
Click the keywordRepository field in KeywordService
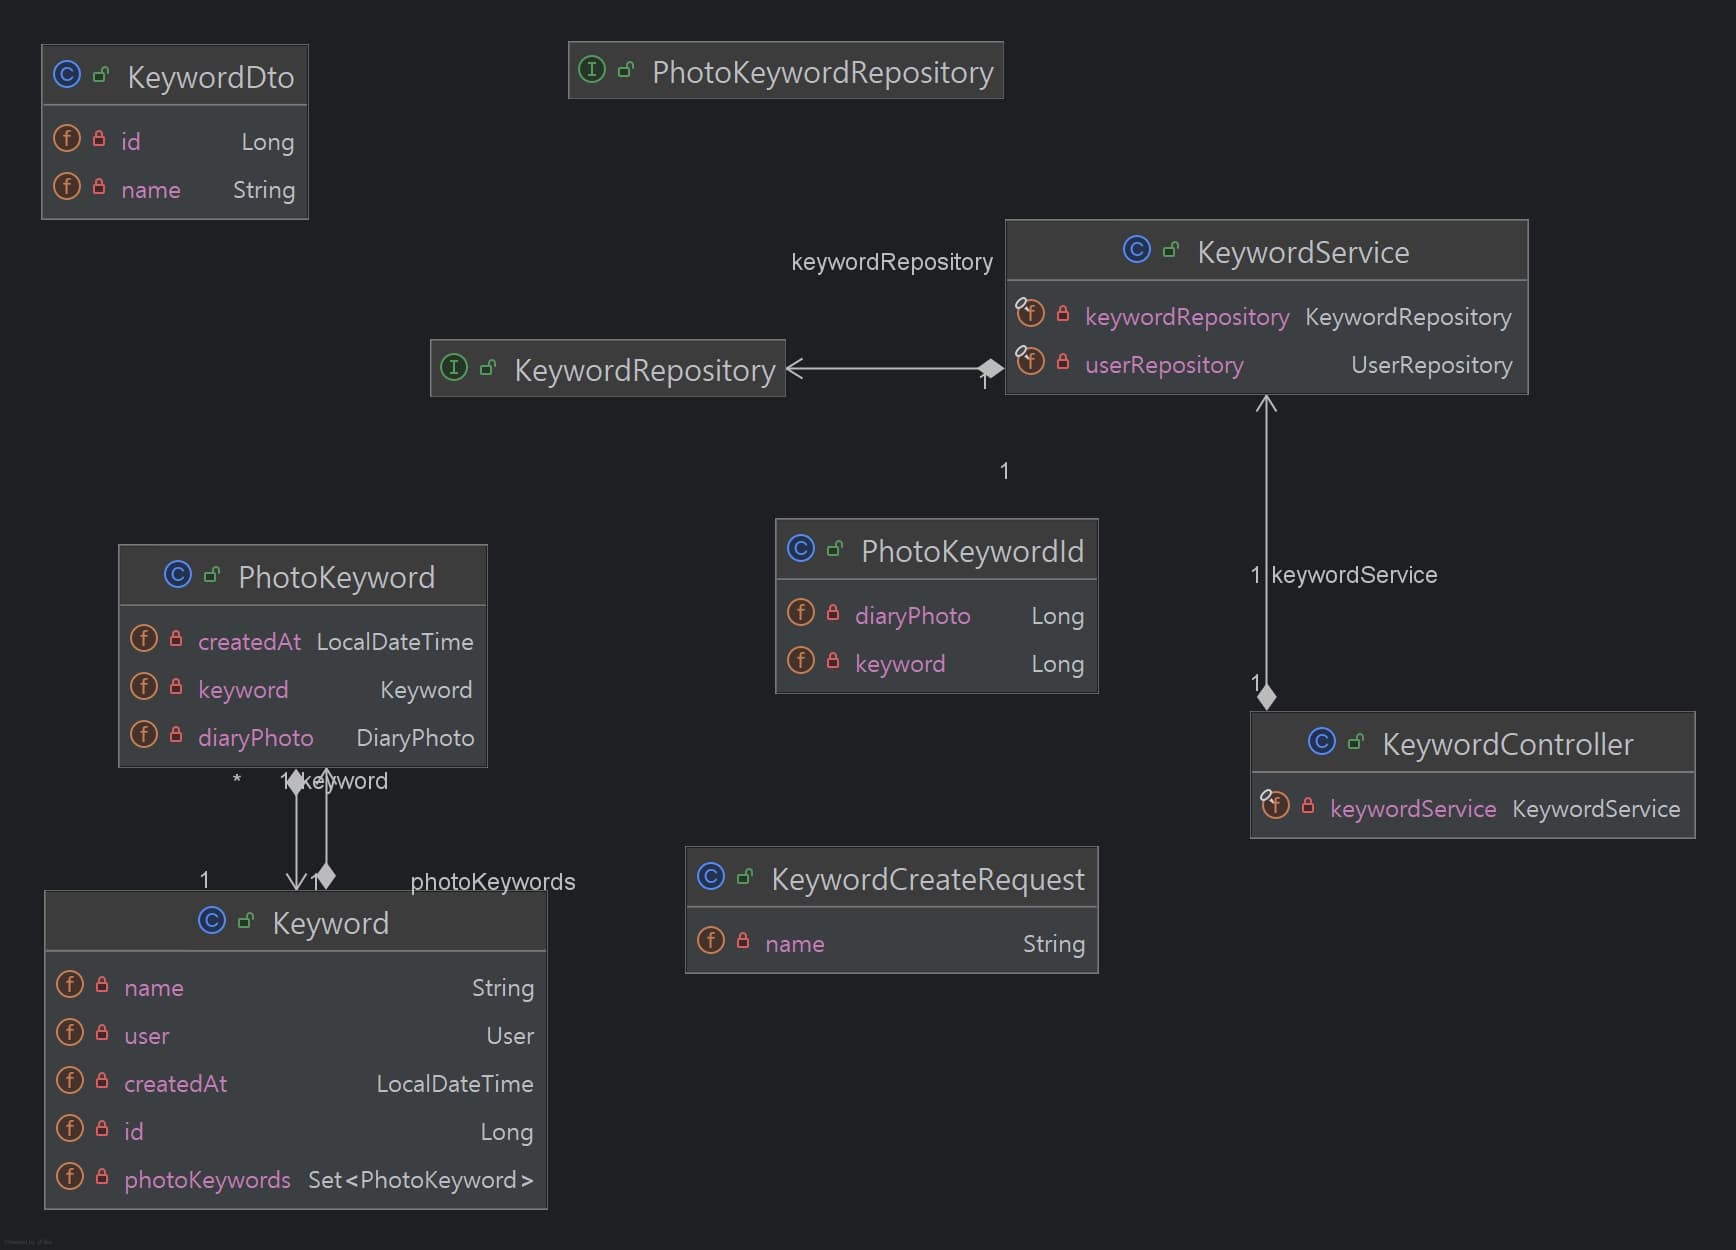1186,317
